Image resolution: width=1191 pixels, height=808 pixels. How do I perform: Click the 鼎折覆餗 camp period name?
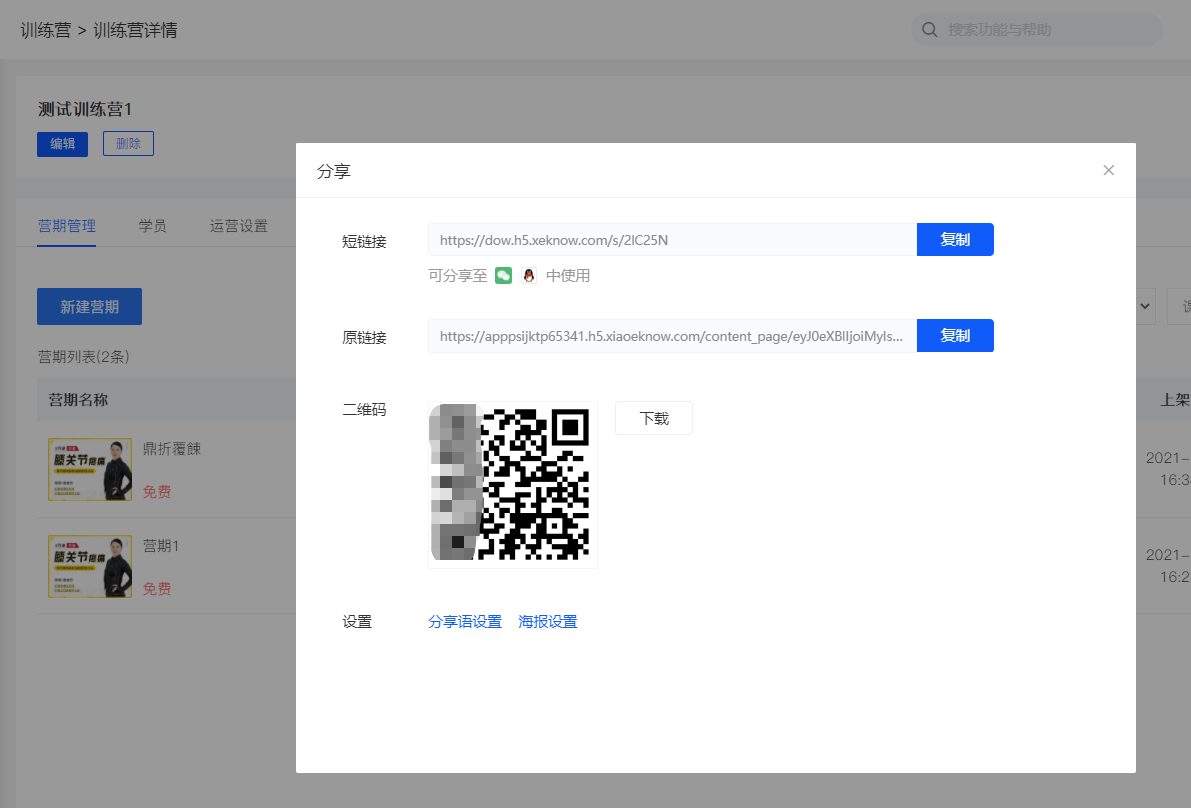[172, 449]
